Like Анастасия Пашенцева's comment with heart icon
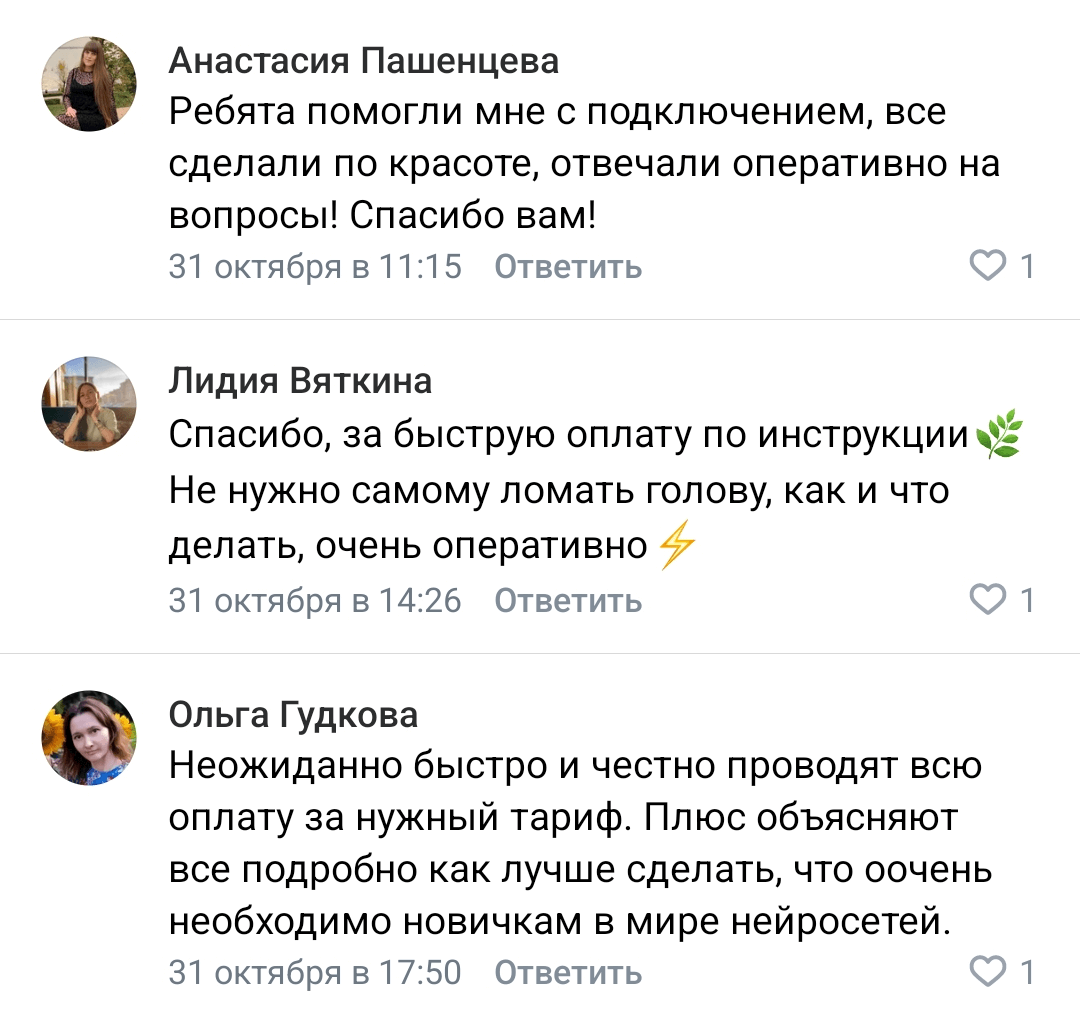1080x1020 pixels. [988, 266]
